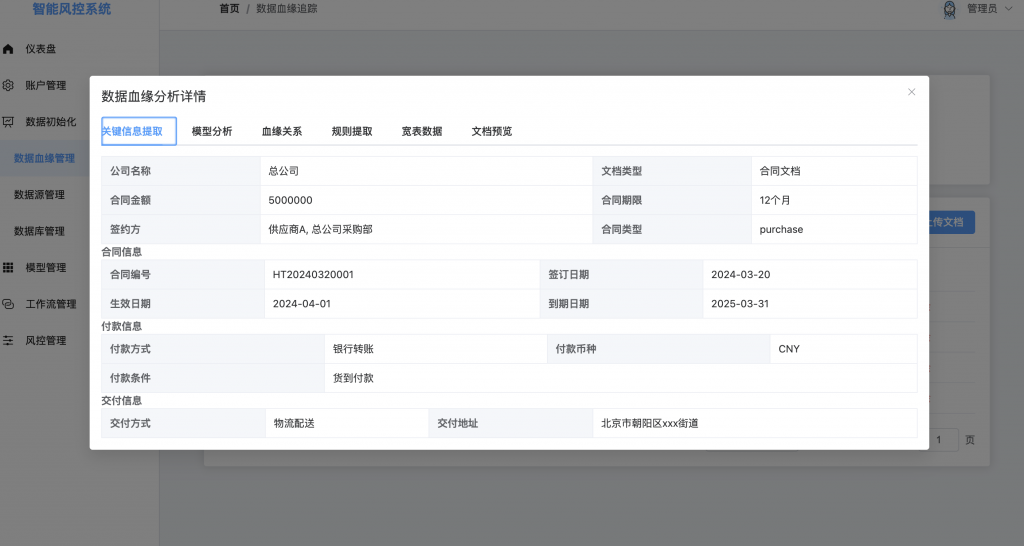
Task: Switch to the 模型分析 tab
Action: point(212,131)
